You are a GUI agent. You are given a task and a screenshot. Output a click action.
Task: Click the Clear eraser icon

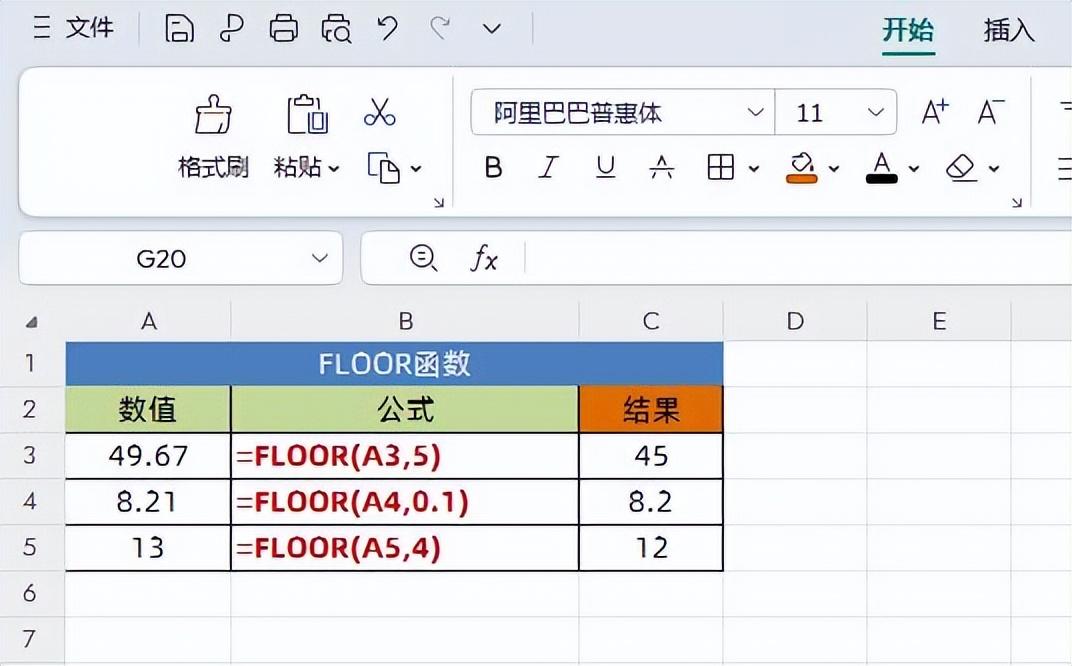(961, 168)
